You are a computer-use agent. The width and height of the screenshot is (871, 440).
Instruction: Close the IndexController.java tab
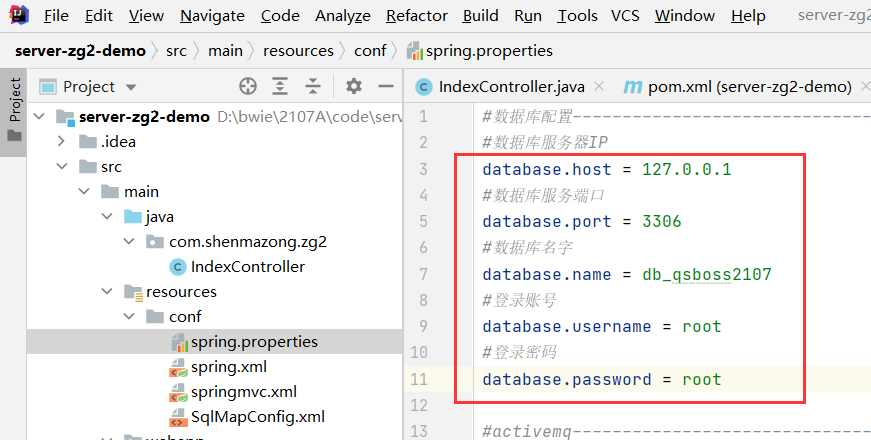click(599, 86)
